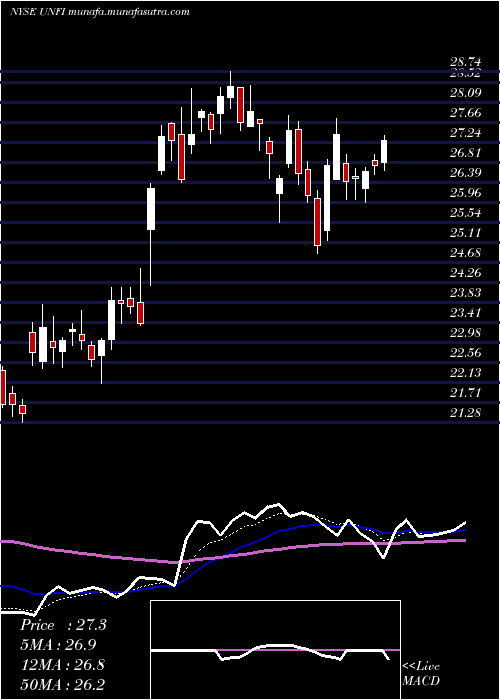Click the tall white candle at 24.68–25.96
The image size is (500, 700).
coord(151,209)
